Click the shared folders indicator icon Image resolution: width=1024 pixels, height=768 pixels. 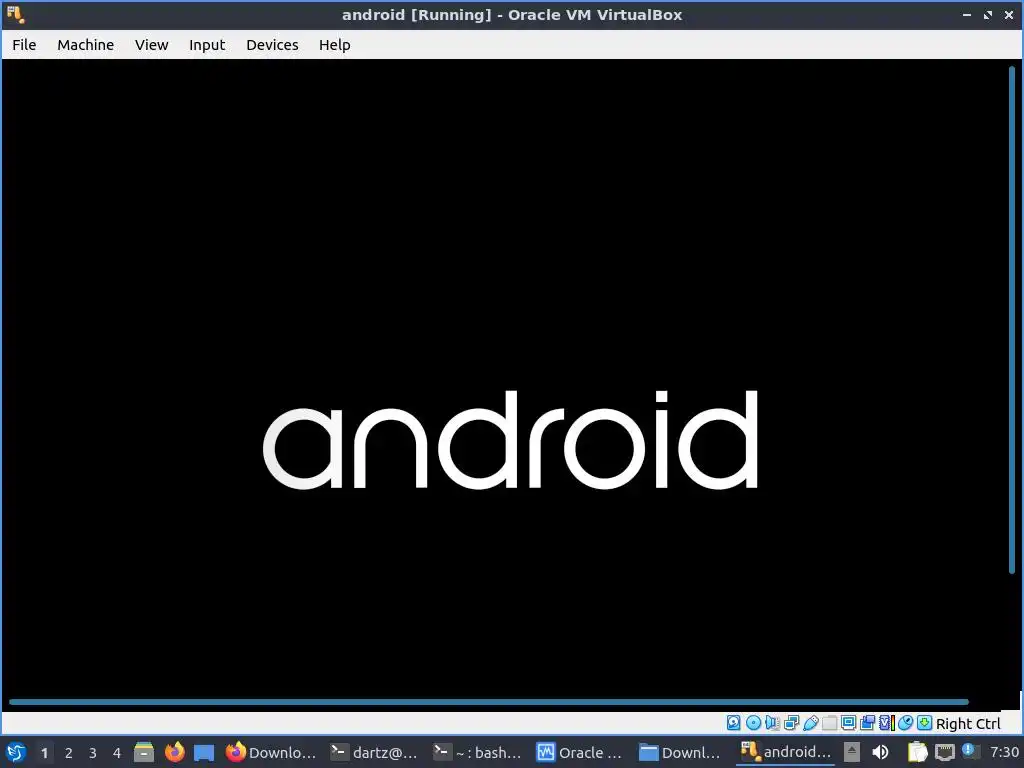click(829, 723)
